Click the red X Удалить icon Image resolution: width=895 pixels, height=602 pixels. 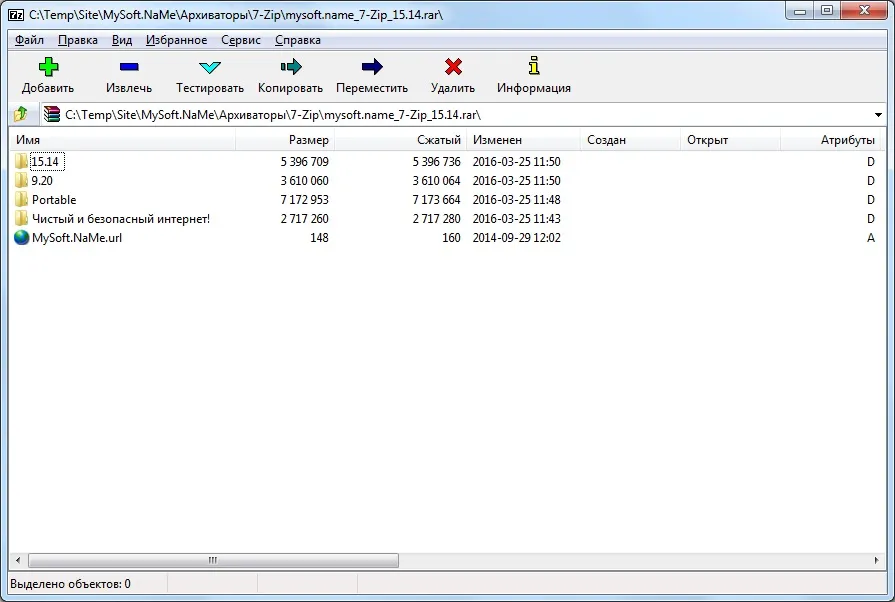click(x=453, y=67)
